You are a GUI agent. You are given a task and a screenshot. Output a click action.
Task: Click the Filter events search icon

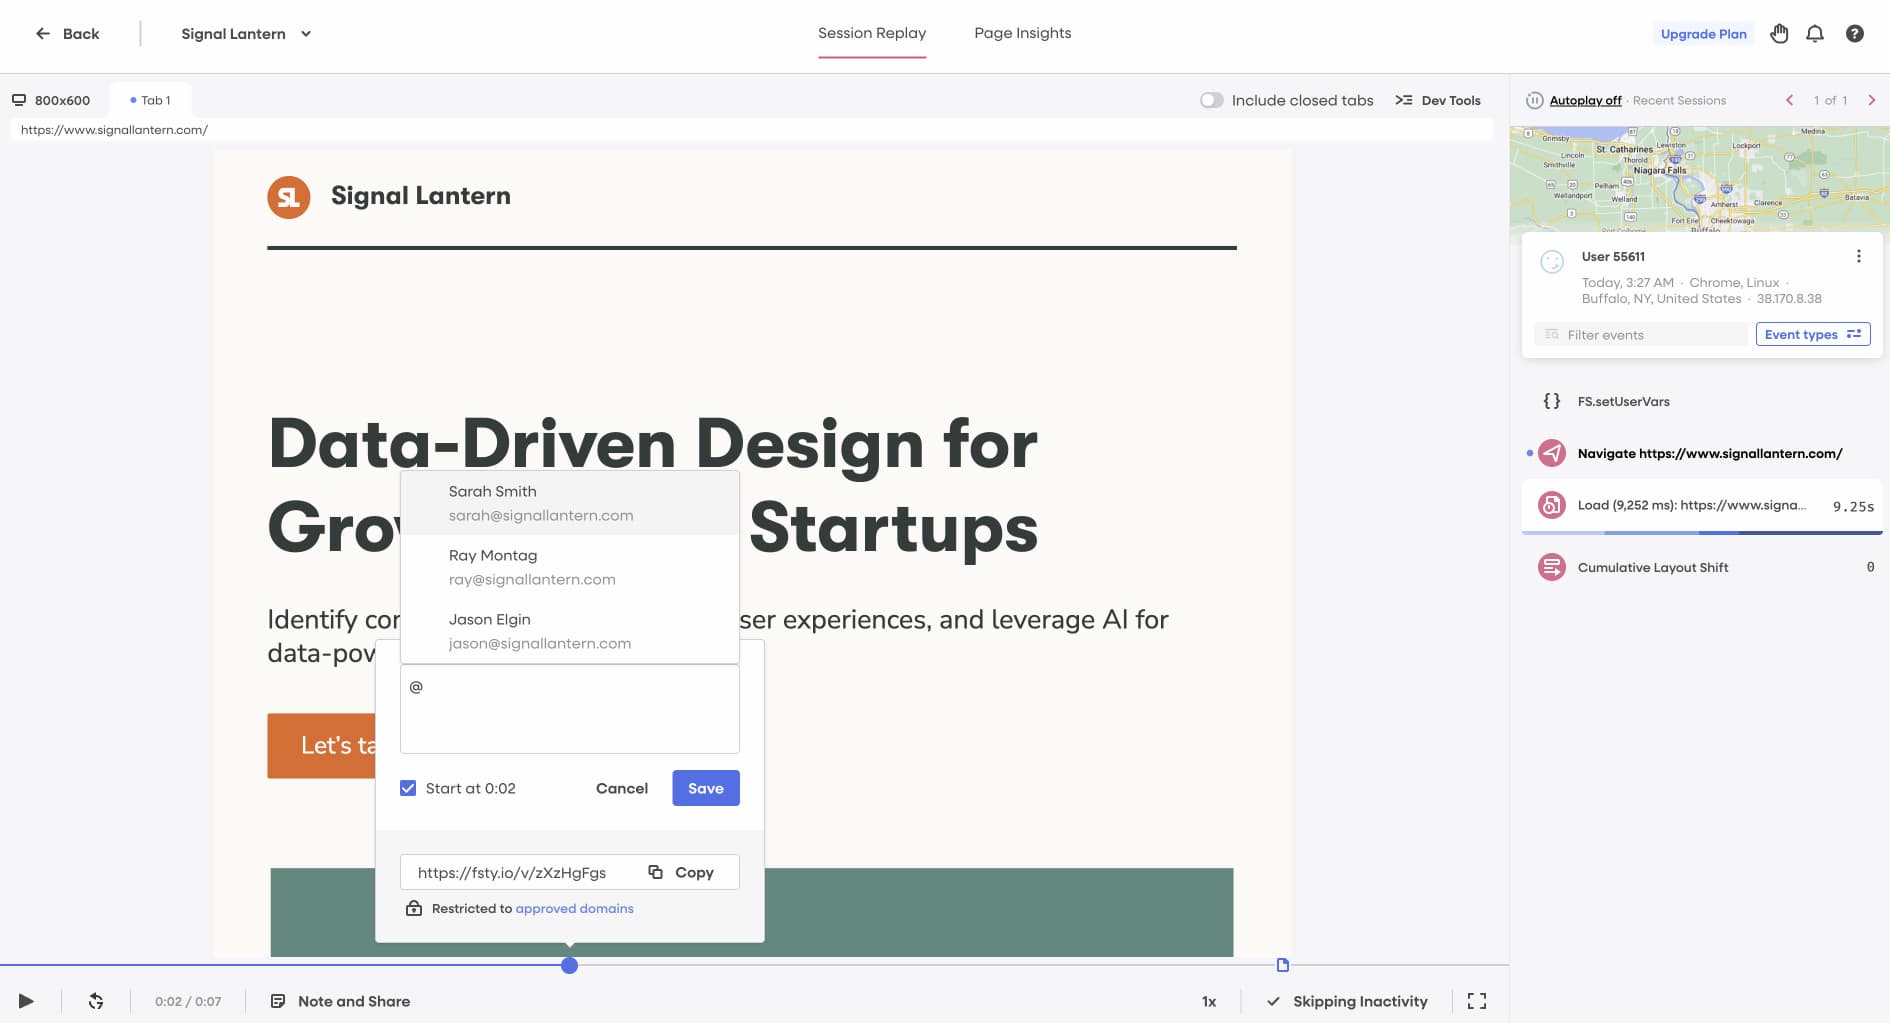tap(1551, 334)
